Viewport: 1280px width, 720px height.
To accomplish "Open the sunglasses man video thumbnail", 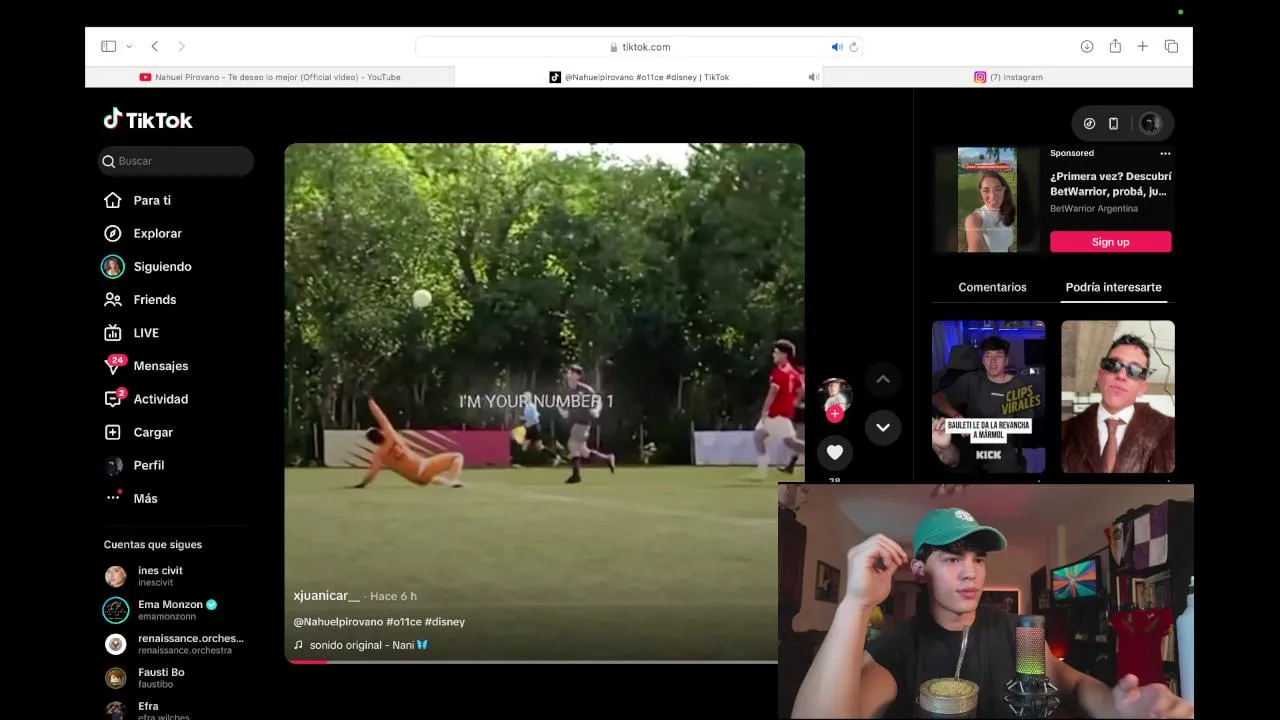I will [x=1117, y=396].
